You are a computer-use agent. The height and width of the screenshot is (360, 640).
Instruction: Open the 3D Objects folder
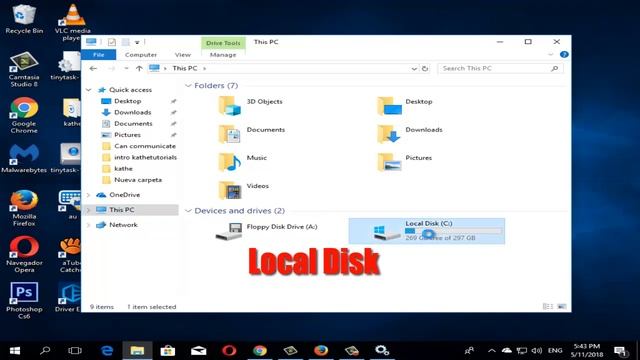point(250,105)
